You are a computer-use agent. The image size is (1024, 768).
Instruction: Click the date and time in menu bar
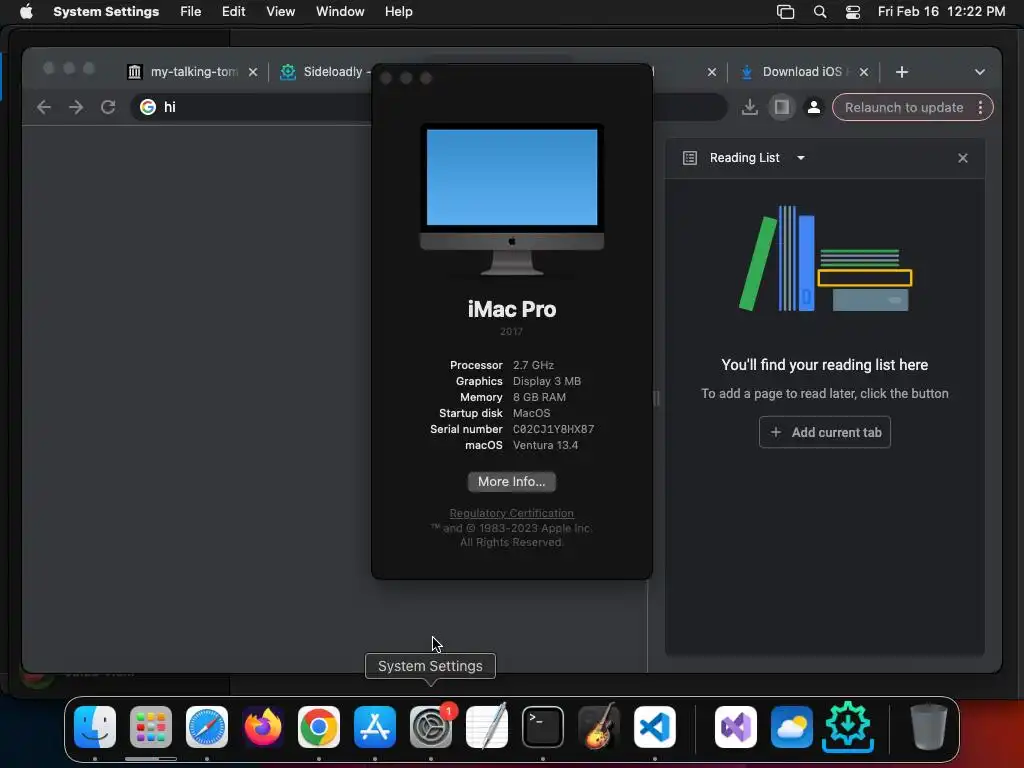point(941,12)
